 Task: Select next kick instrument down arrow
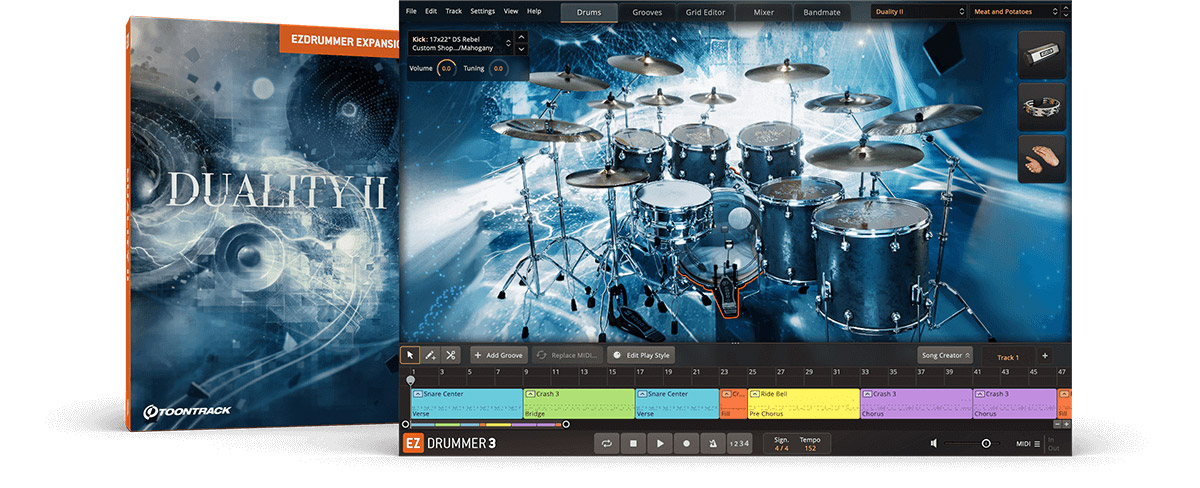tap(521, 49)
